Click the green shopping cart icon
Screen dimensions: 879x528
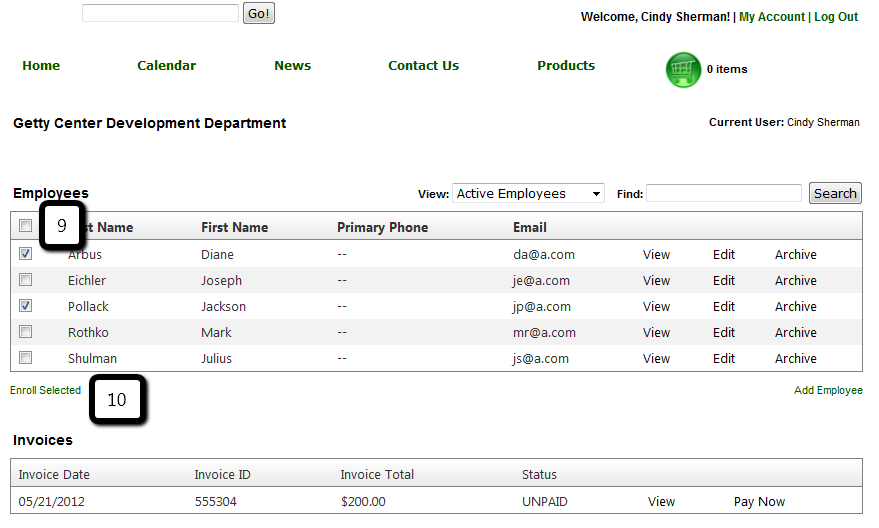pyautogui.click(x=684, y=69)
